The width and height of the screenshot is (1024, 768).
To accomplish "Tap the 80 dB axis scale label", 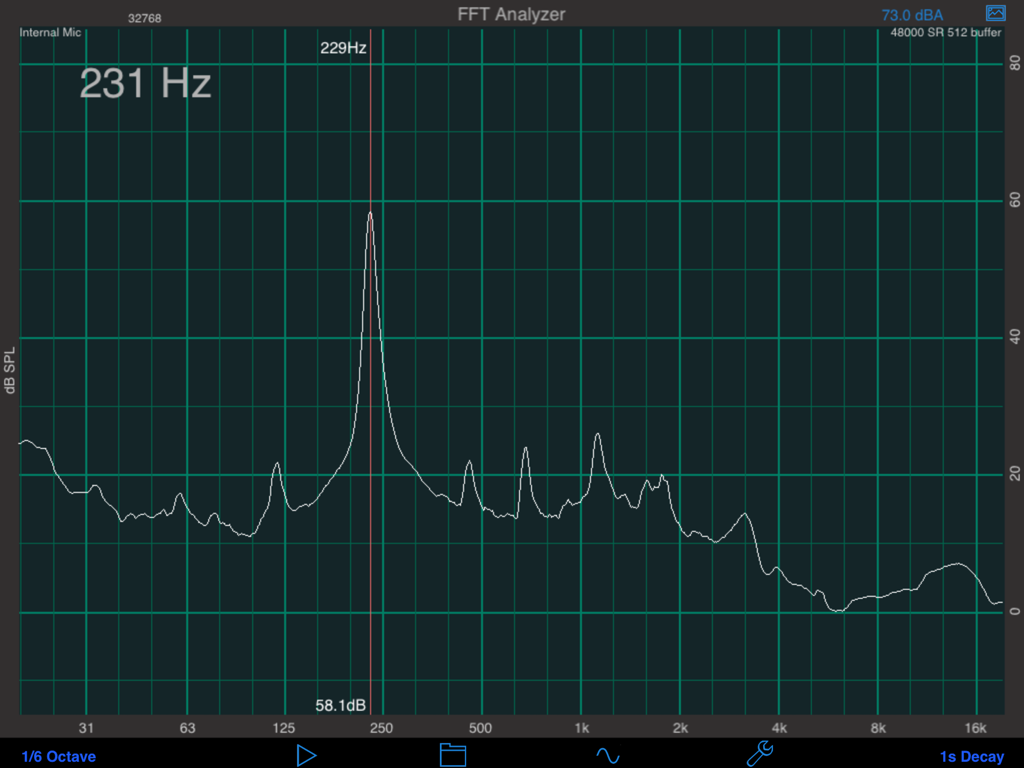I will pyautogui.click(x=1015, y=63).
